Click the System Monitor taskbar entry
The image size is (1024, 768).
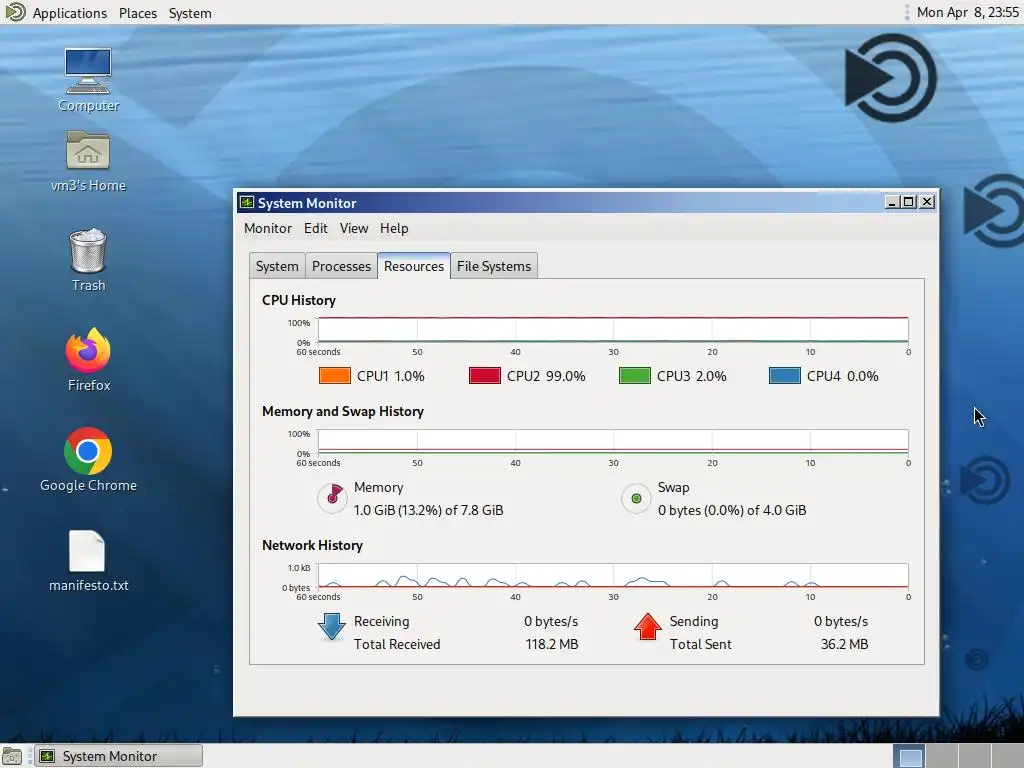[x=118, y=756]
